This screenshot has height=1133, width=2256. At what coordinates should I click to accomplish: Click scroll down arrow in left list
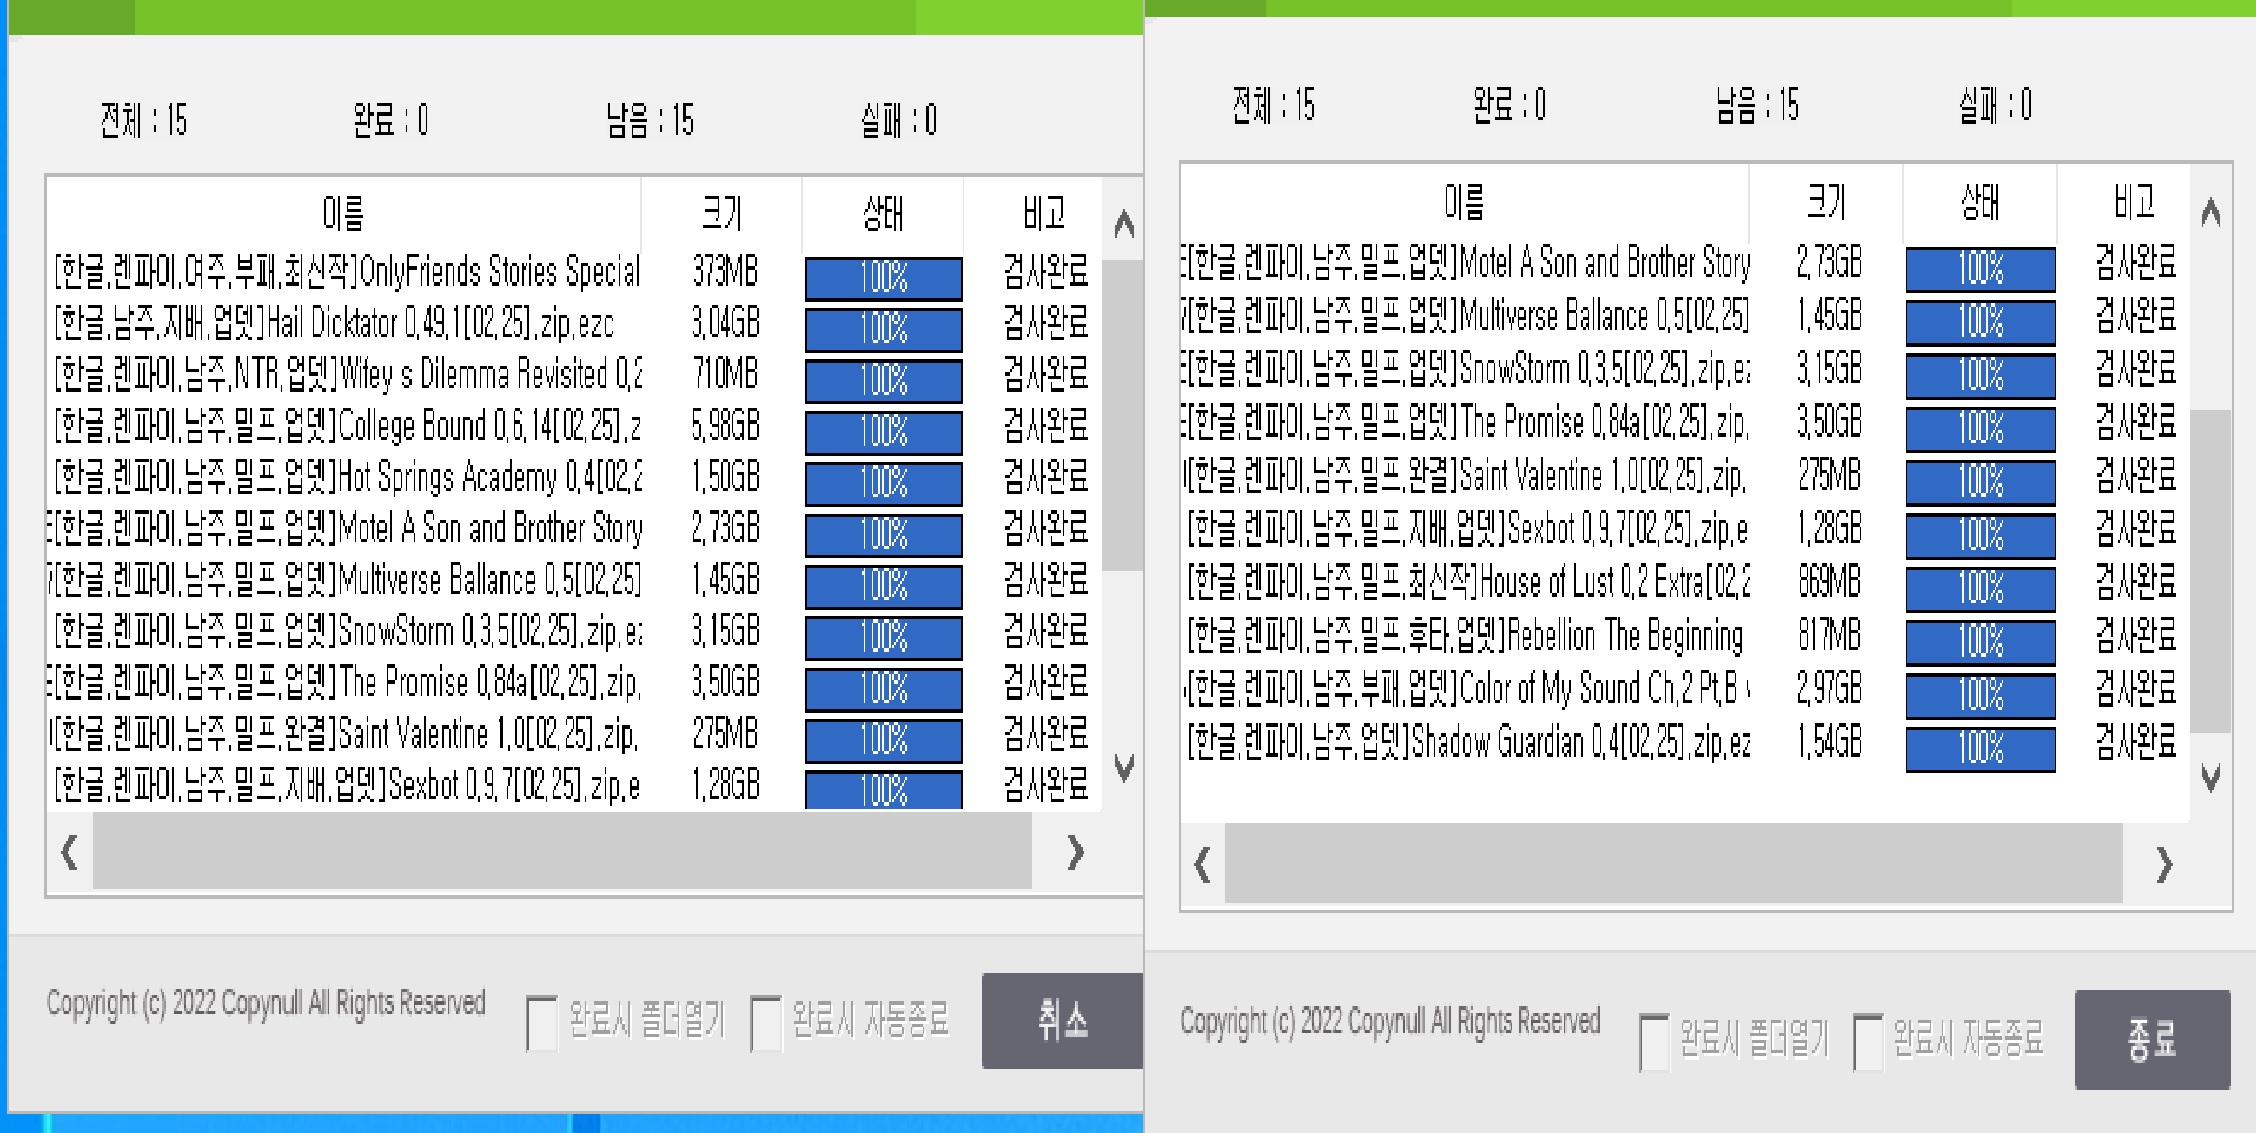coord(1124,768)
